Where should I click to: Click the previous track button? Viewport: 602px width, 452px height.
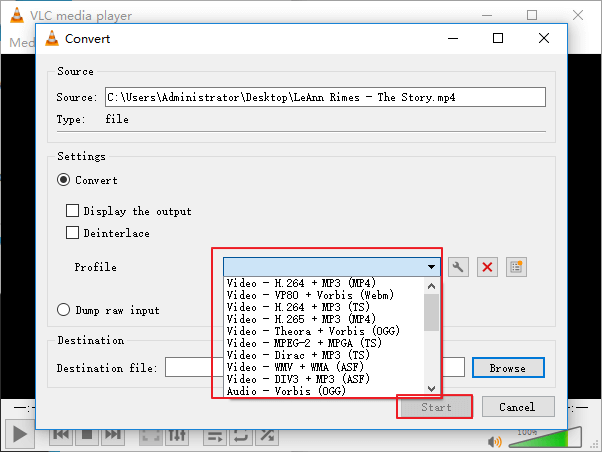pyautogui.click(x=61, y=435)
